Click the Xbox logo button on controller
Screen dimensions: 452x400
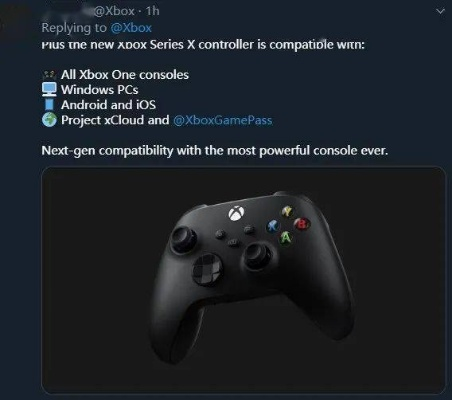[x=236, y=213]
